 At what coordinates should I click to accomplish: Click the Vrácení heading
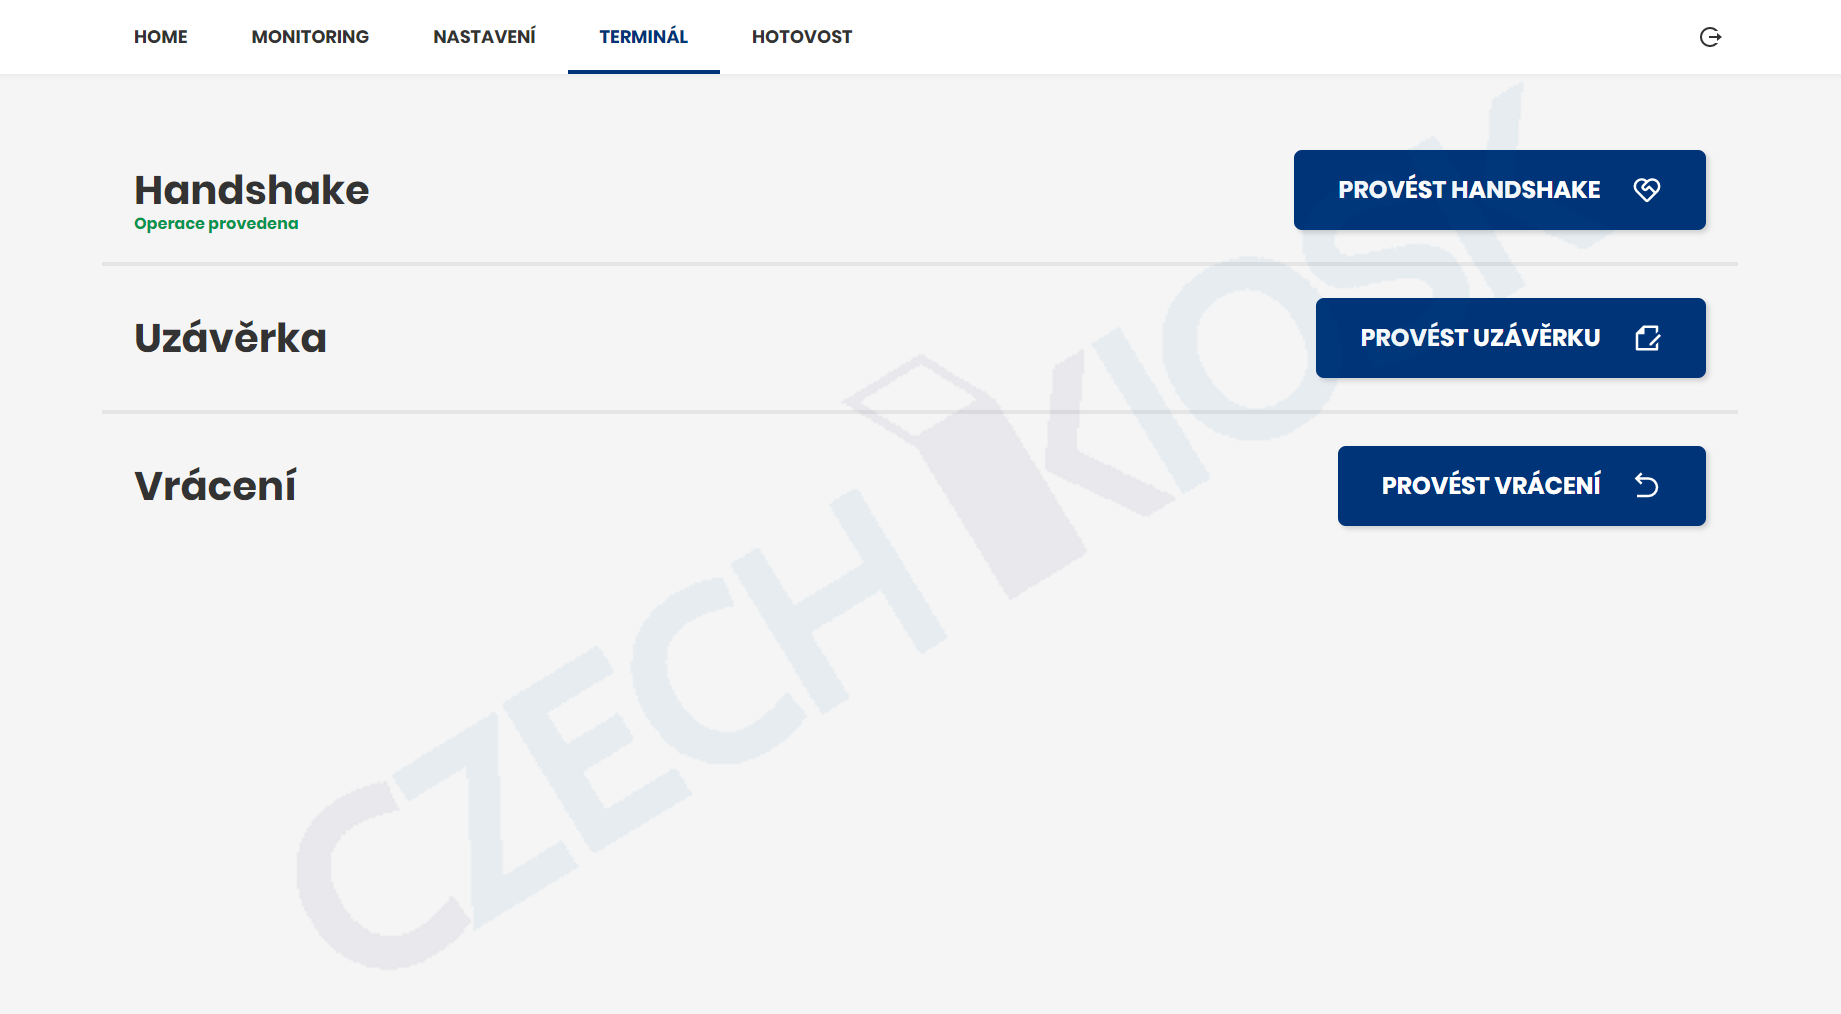coord(215,486)
